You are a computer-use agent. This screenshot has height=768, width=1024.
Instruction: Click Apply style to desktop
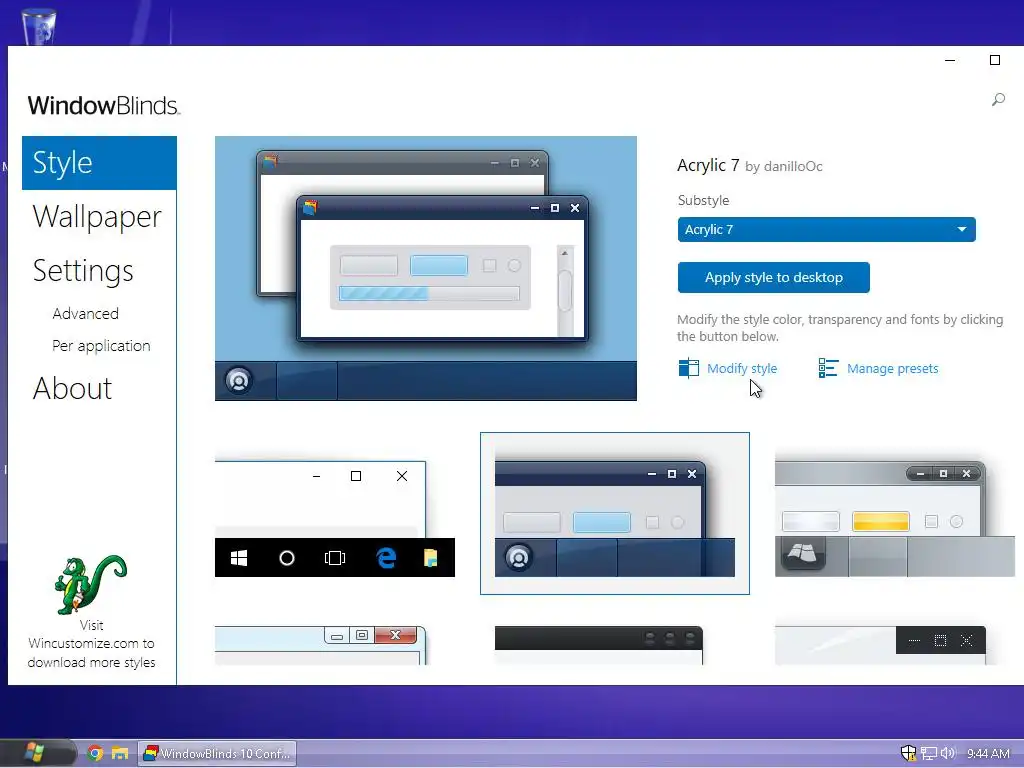[773, 278]
